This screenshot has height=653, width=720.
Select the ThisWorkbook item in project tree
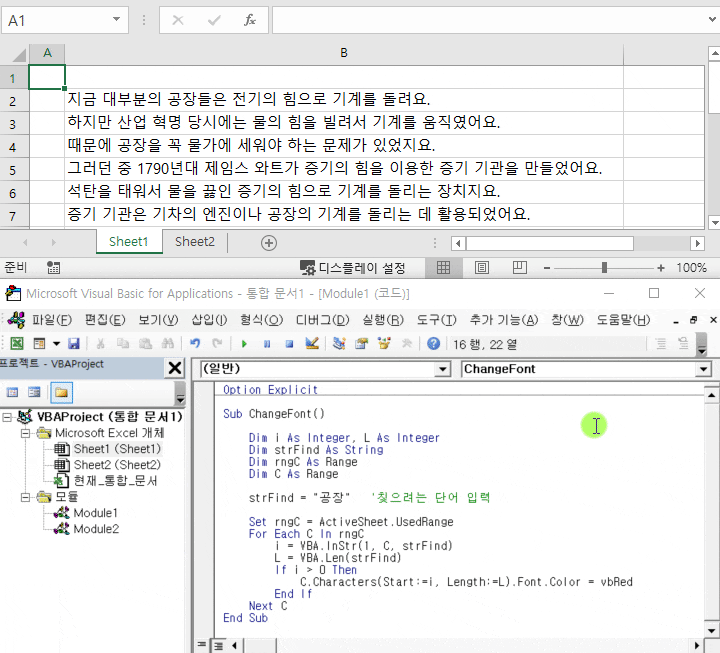[x=115, y=481]
